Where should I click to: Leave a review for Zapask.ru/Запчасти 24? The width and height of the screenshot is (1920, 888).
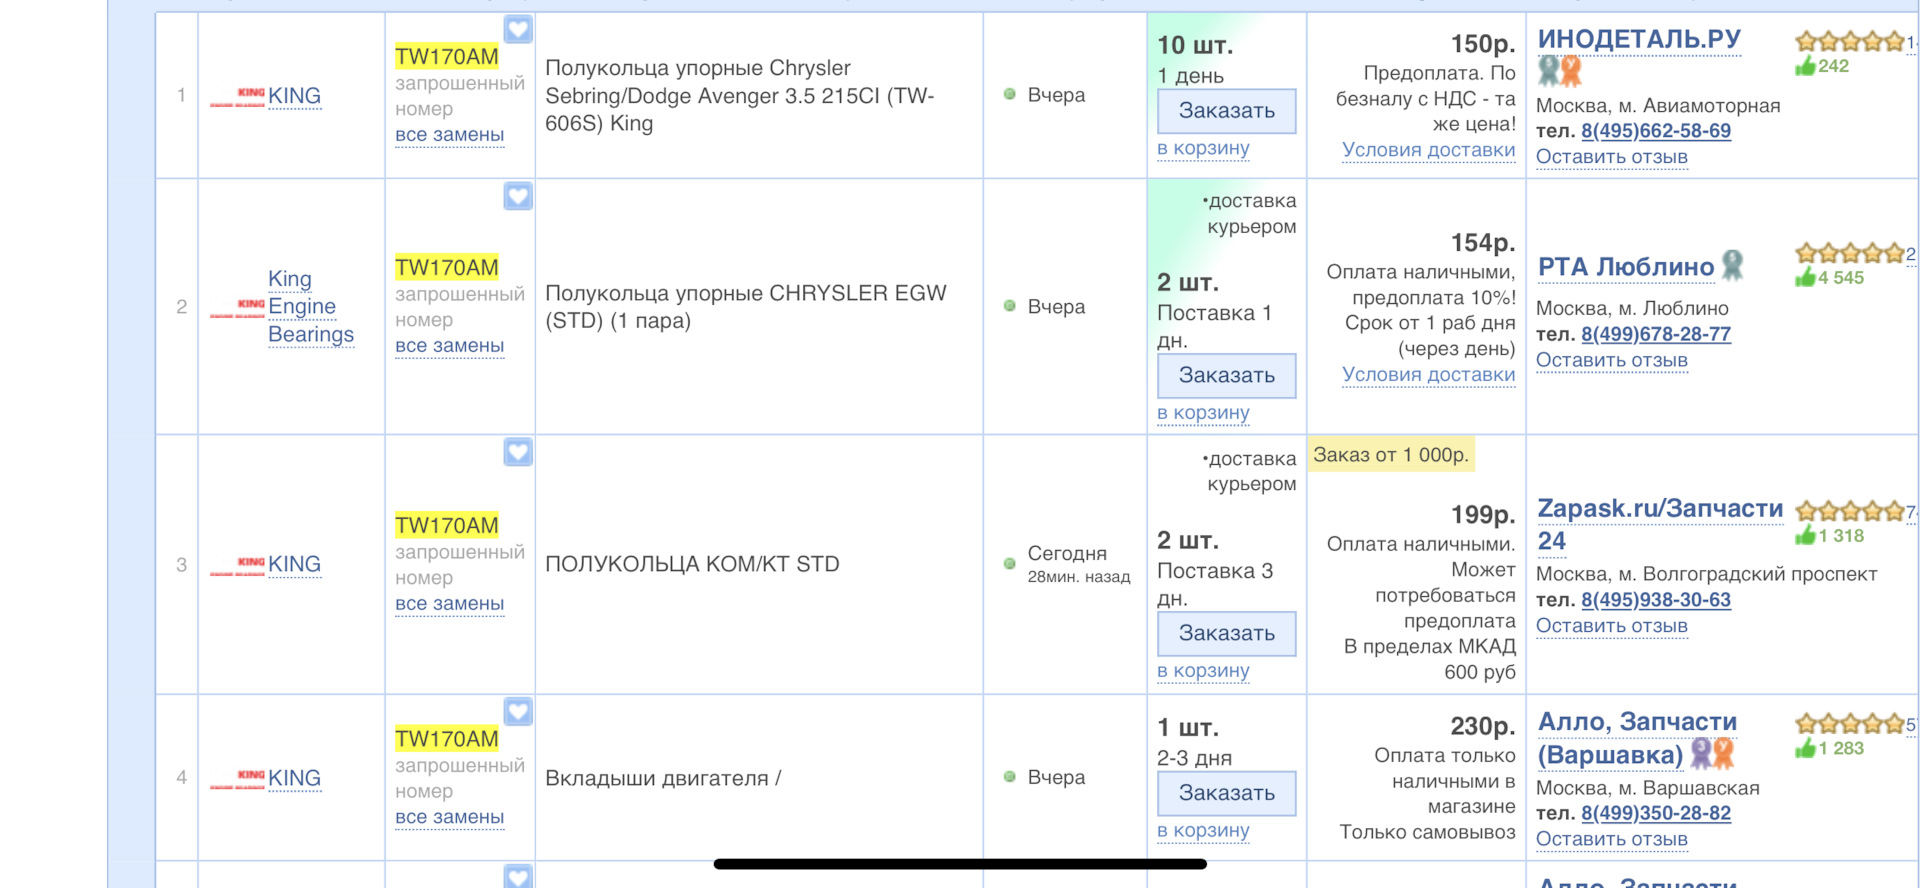click(x=1612, y=626)
